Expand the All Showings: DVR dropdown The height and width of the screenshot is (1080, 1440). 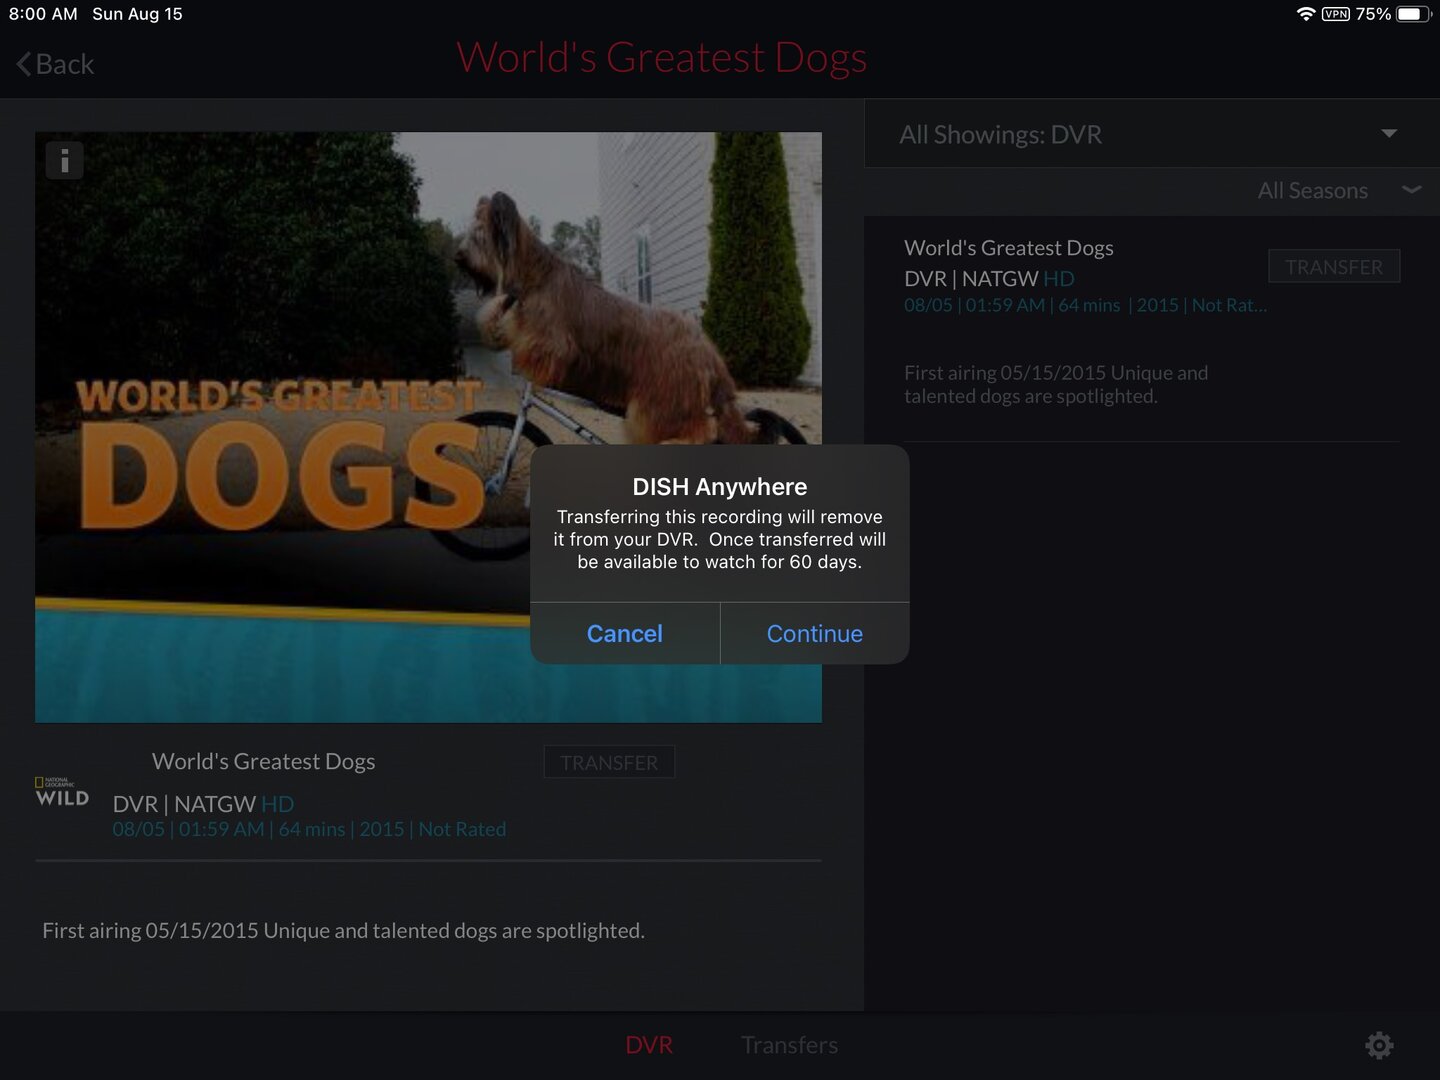point(1152,134)
